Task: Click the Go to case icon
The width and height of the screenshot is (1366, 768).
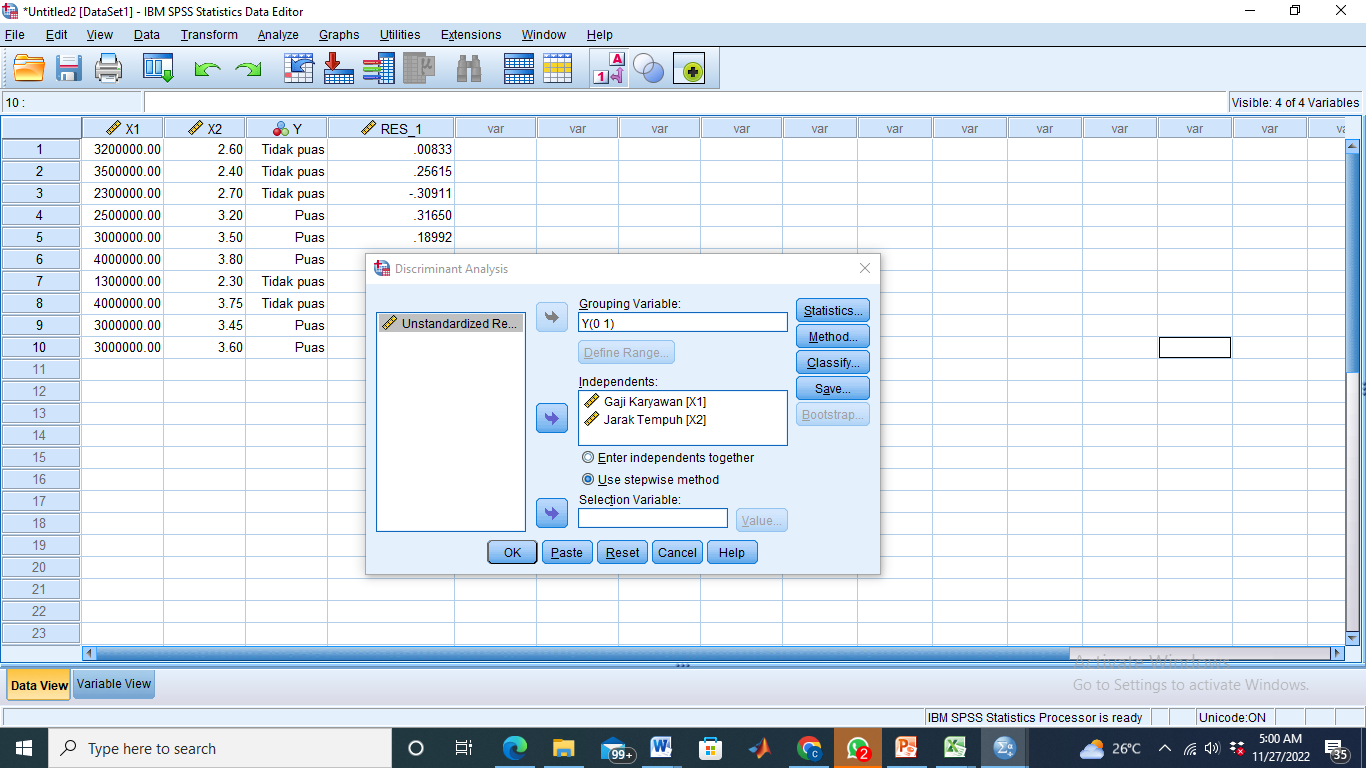Action: coord(298,69)
